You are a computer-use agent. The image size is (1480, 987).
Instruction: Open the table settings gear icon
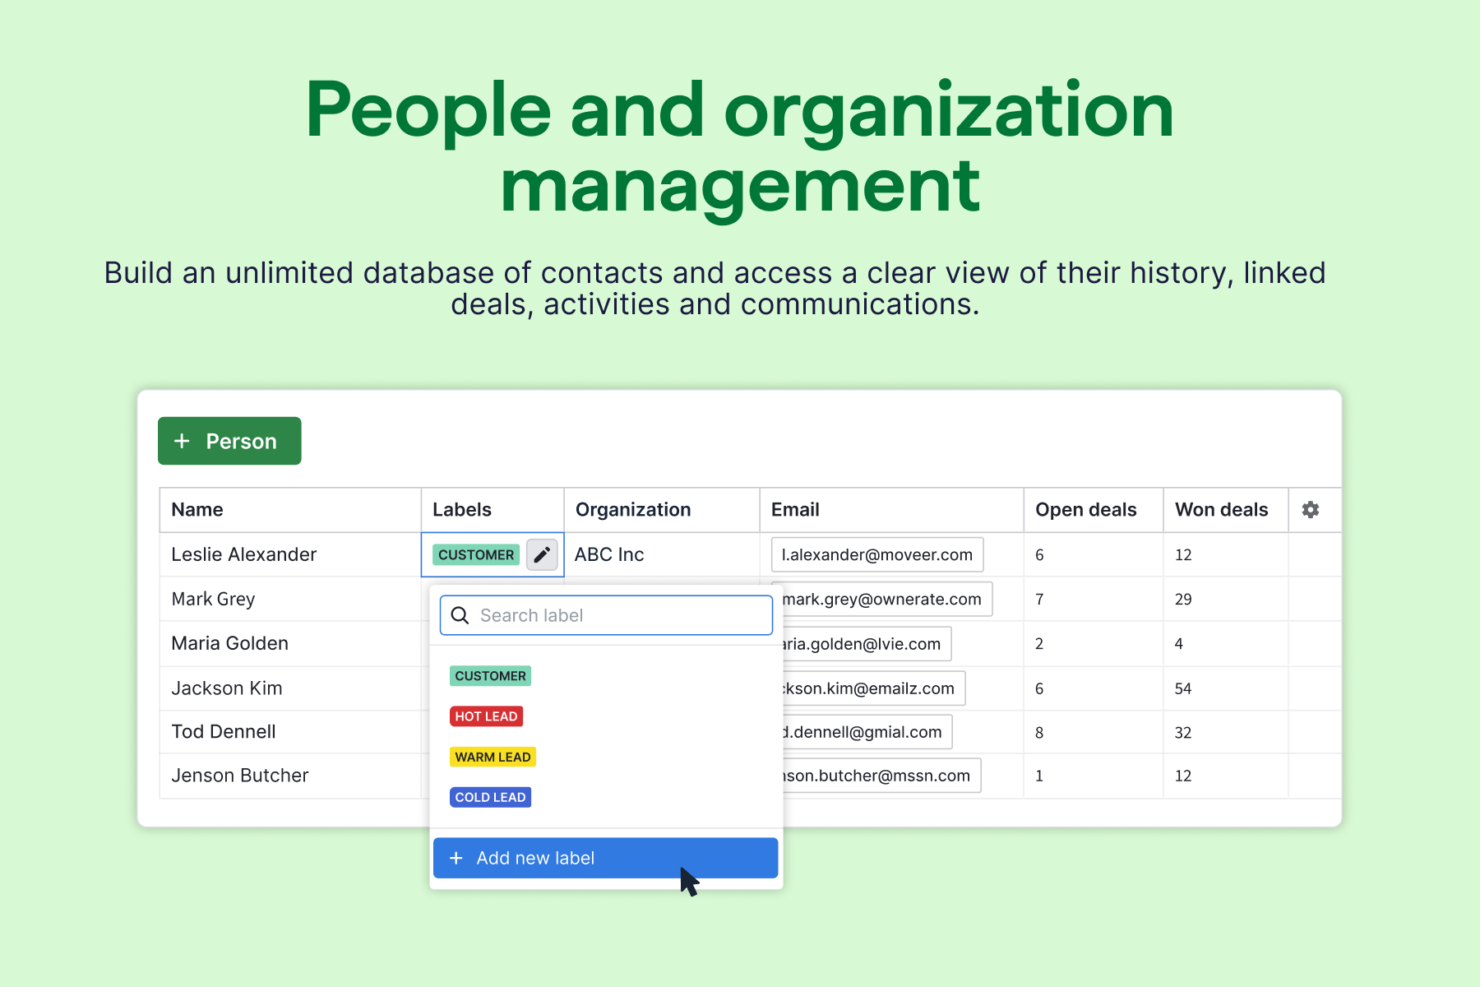click(x=1310, y=510)
